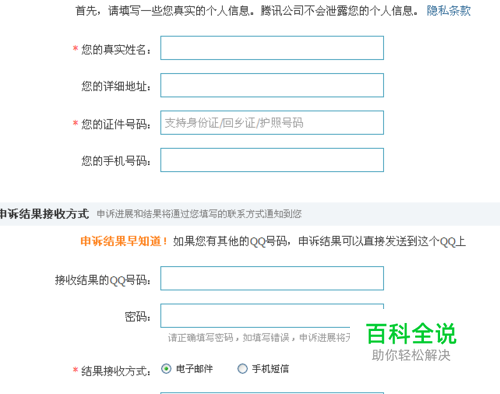This screenshot has width=500, height=394.
Task: Click the 接收结果的QQ号码 input field
Action: 272,278
